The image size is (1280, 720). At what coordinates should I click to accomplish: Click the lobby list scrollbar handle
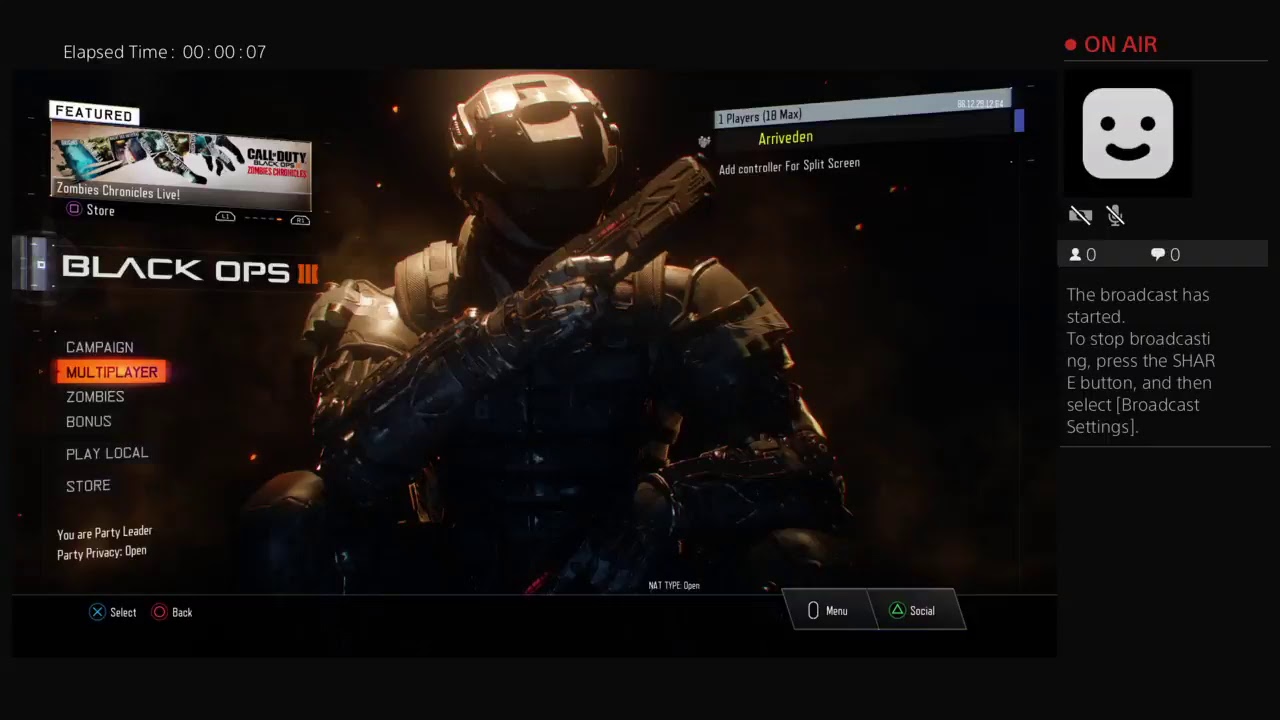click(1019, 120)
